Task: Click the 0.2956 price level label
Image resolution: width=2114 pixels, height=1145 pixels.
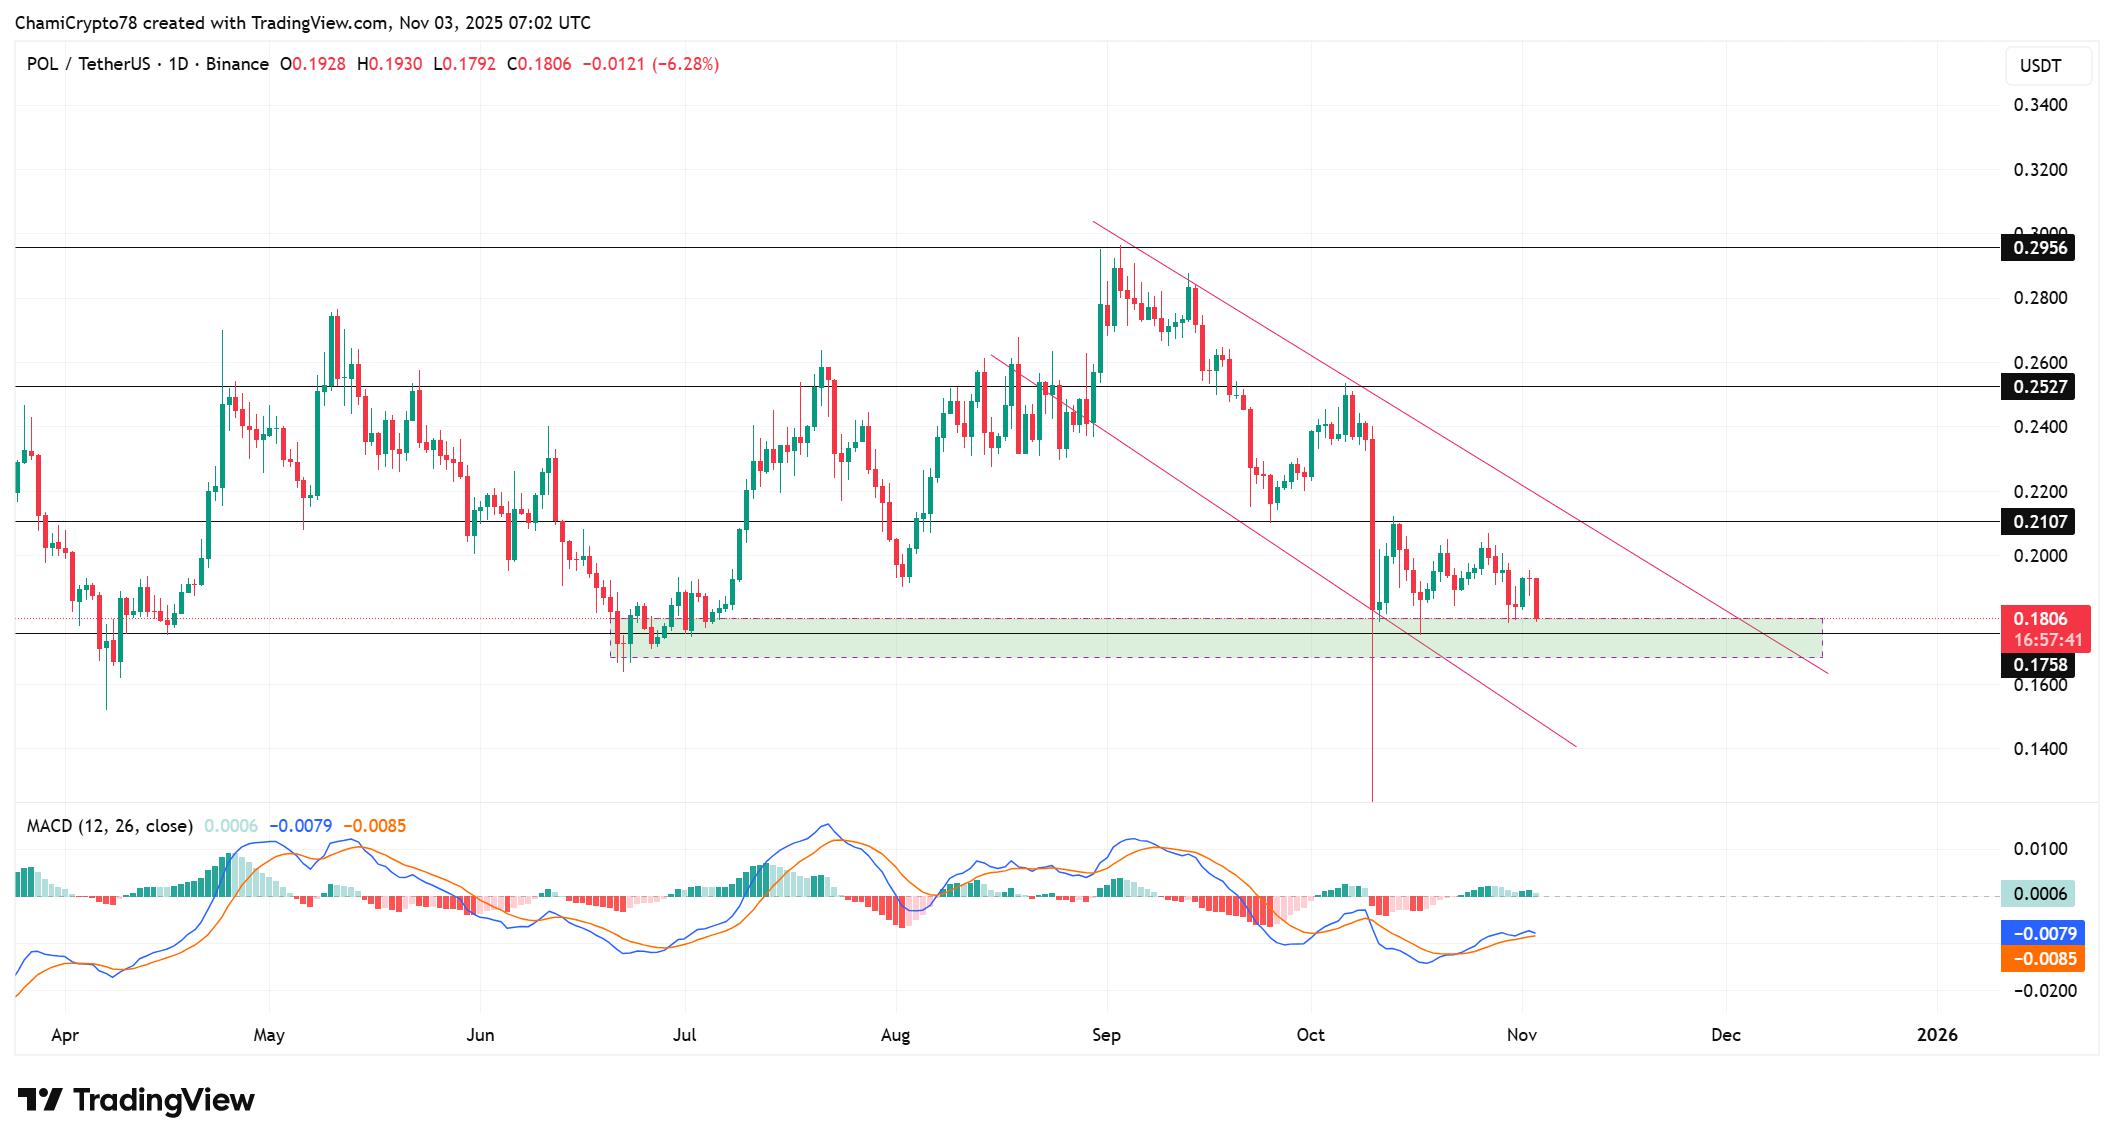Action: (2037, 247)
